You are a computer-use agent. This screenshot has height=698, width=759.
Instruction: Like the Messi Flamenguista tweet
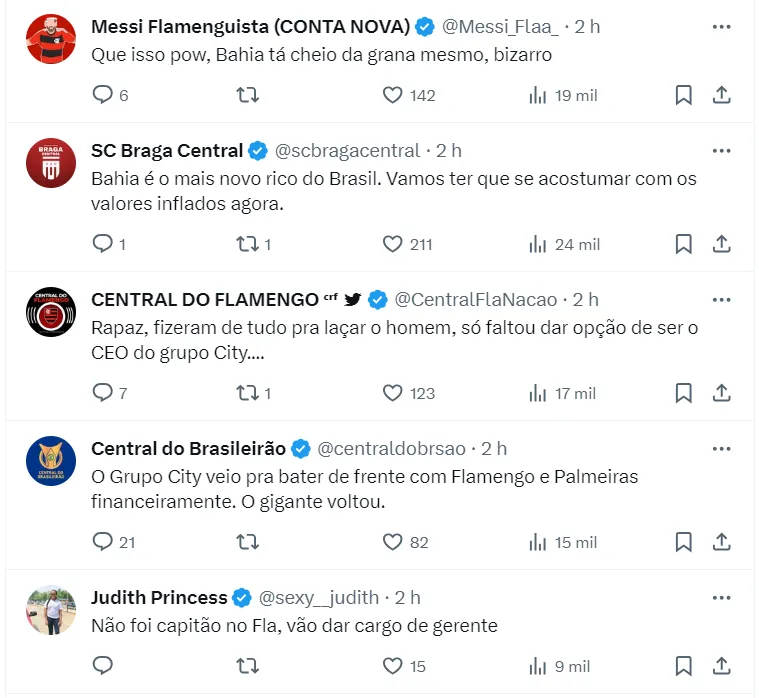tap(393, 95)
